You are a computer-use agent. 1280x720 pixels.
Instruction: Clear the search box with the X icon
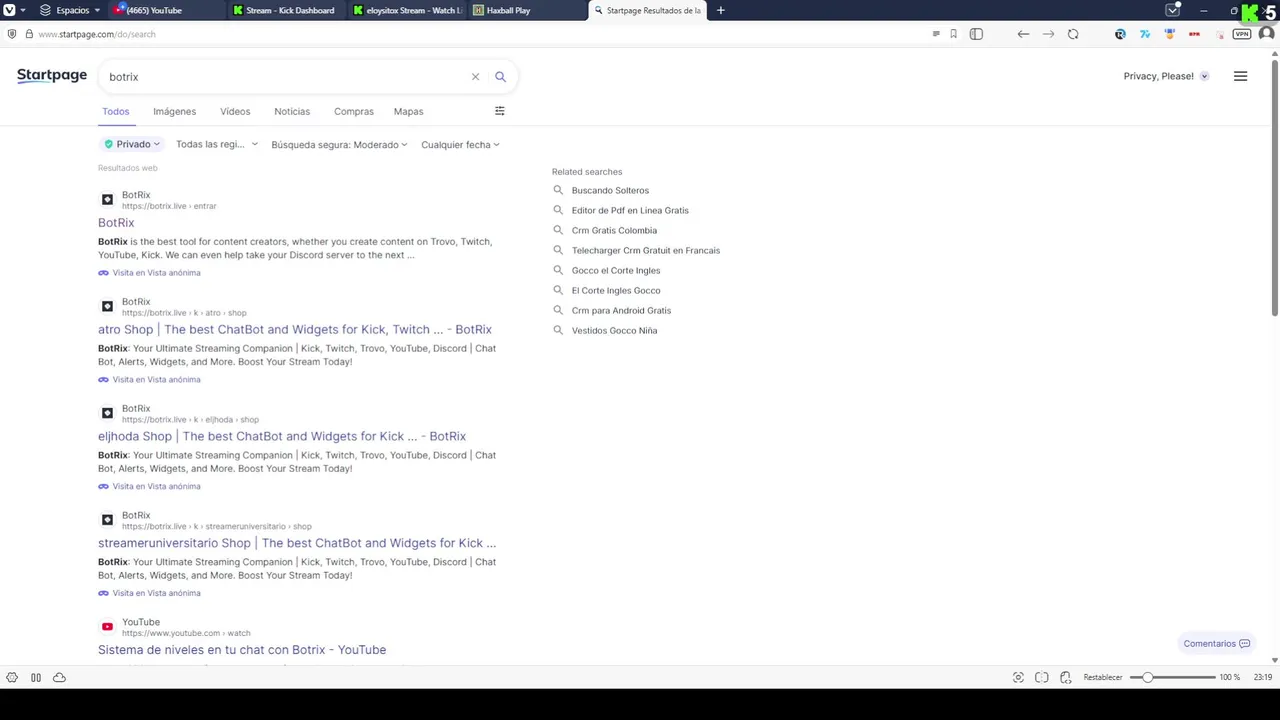[x=475, y=77]
